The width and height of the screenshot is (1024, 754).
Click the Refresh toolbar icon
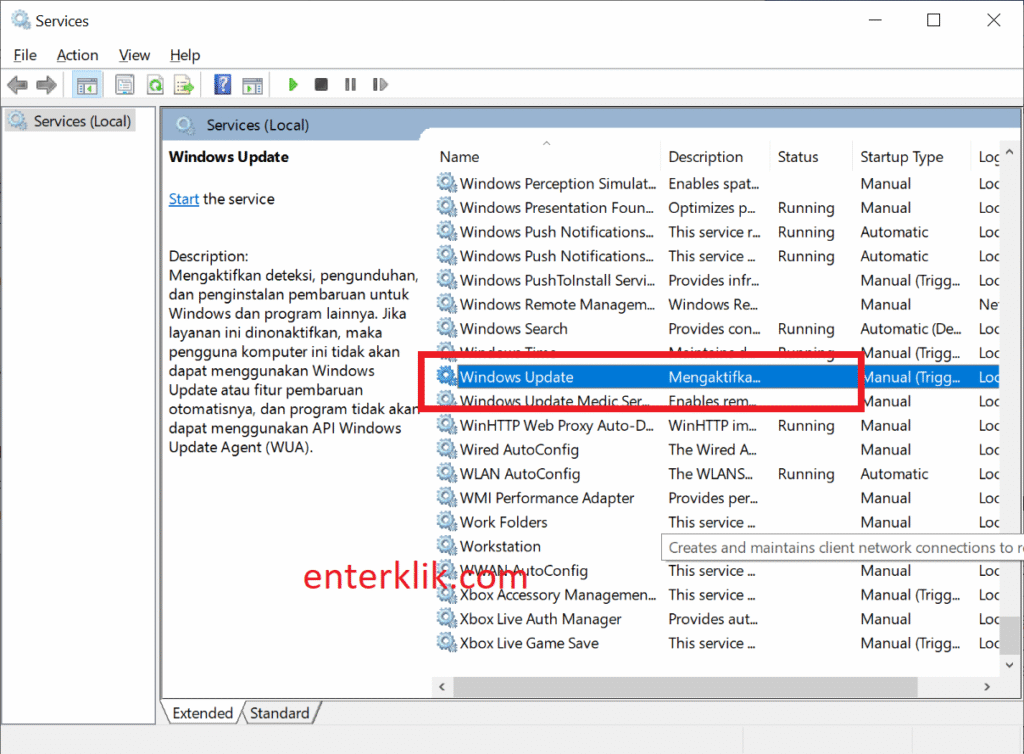[155, 85]
